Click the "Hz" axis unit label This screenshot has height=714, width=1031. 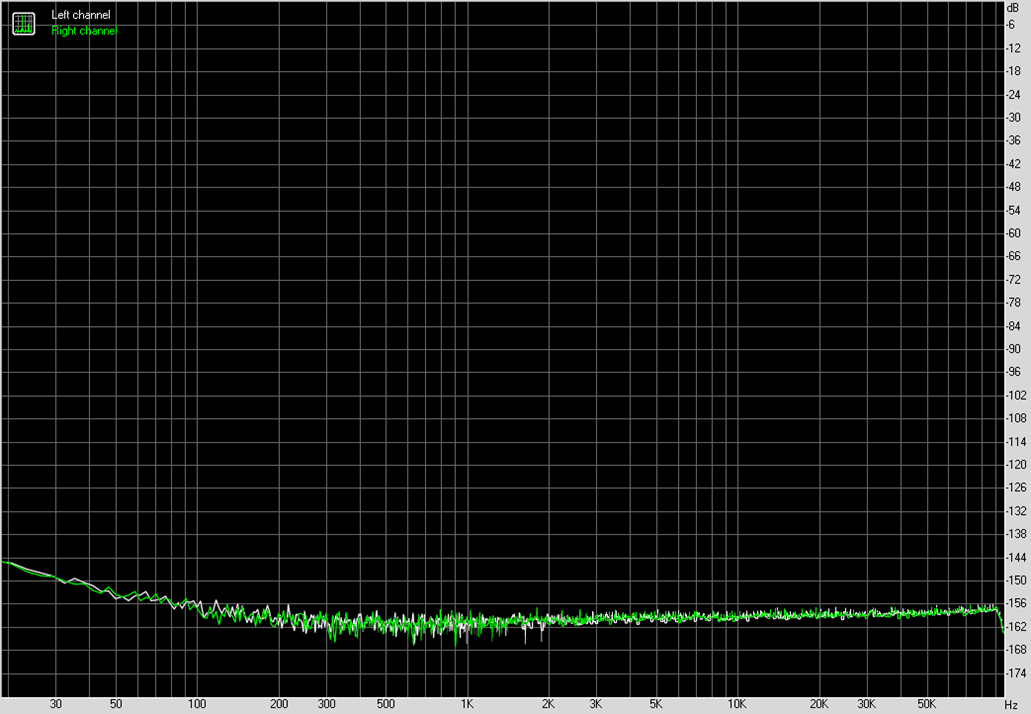click(x=1011, y=705)
